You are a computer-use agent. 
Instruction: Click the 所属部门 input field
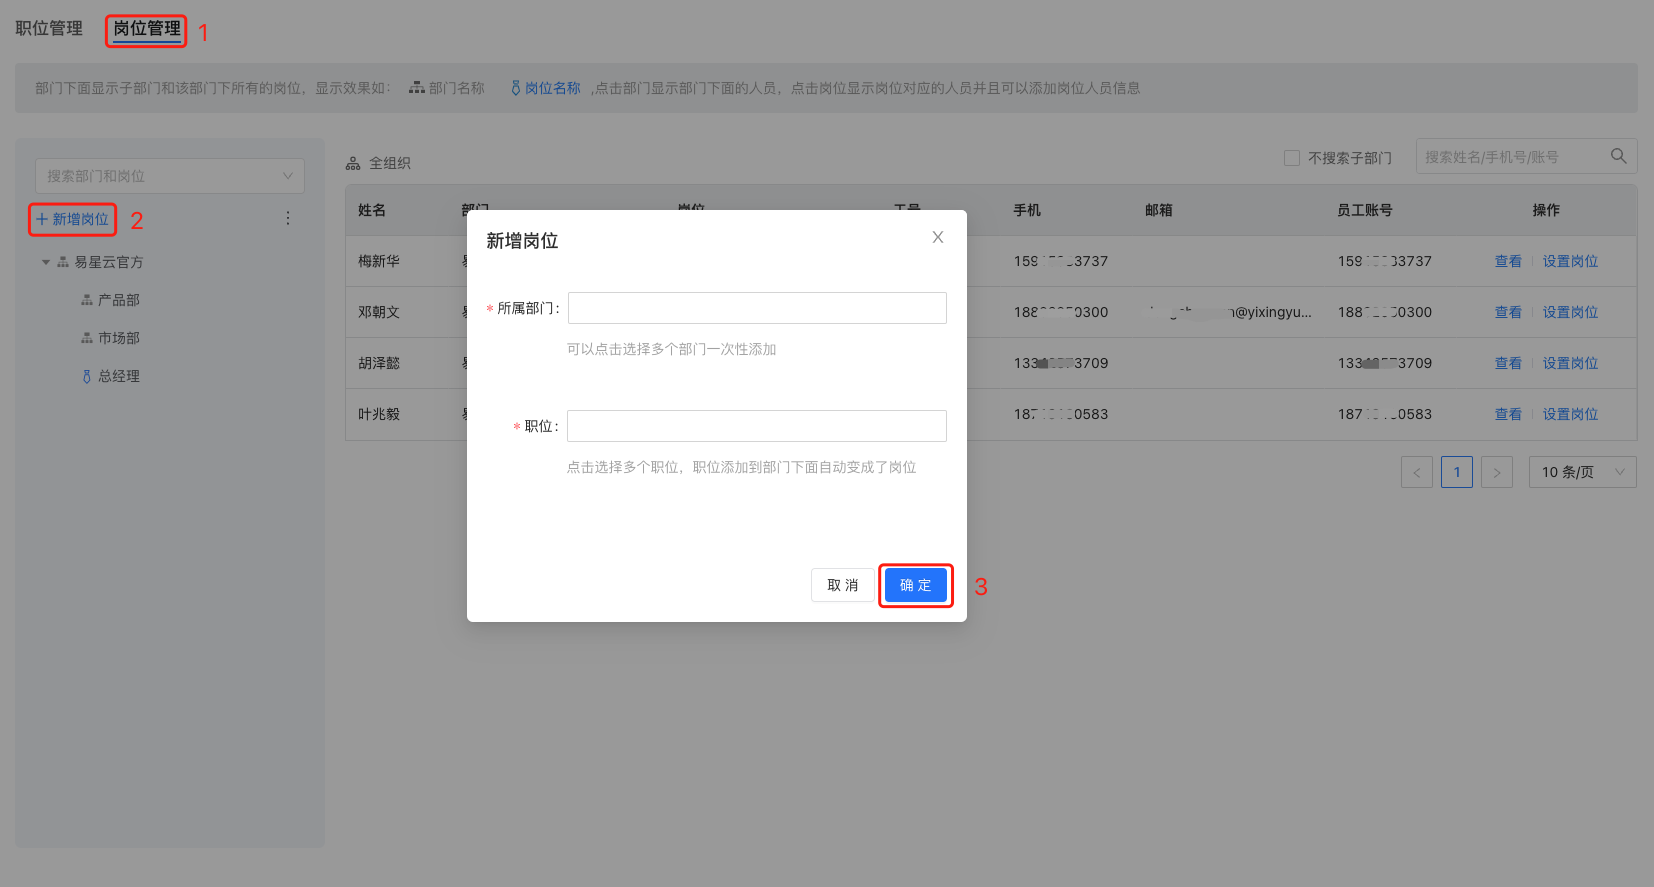click(x=756, y=308)
